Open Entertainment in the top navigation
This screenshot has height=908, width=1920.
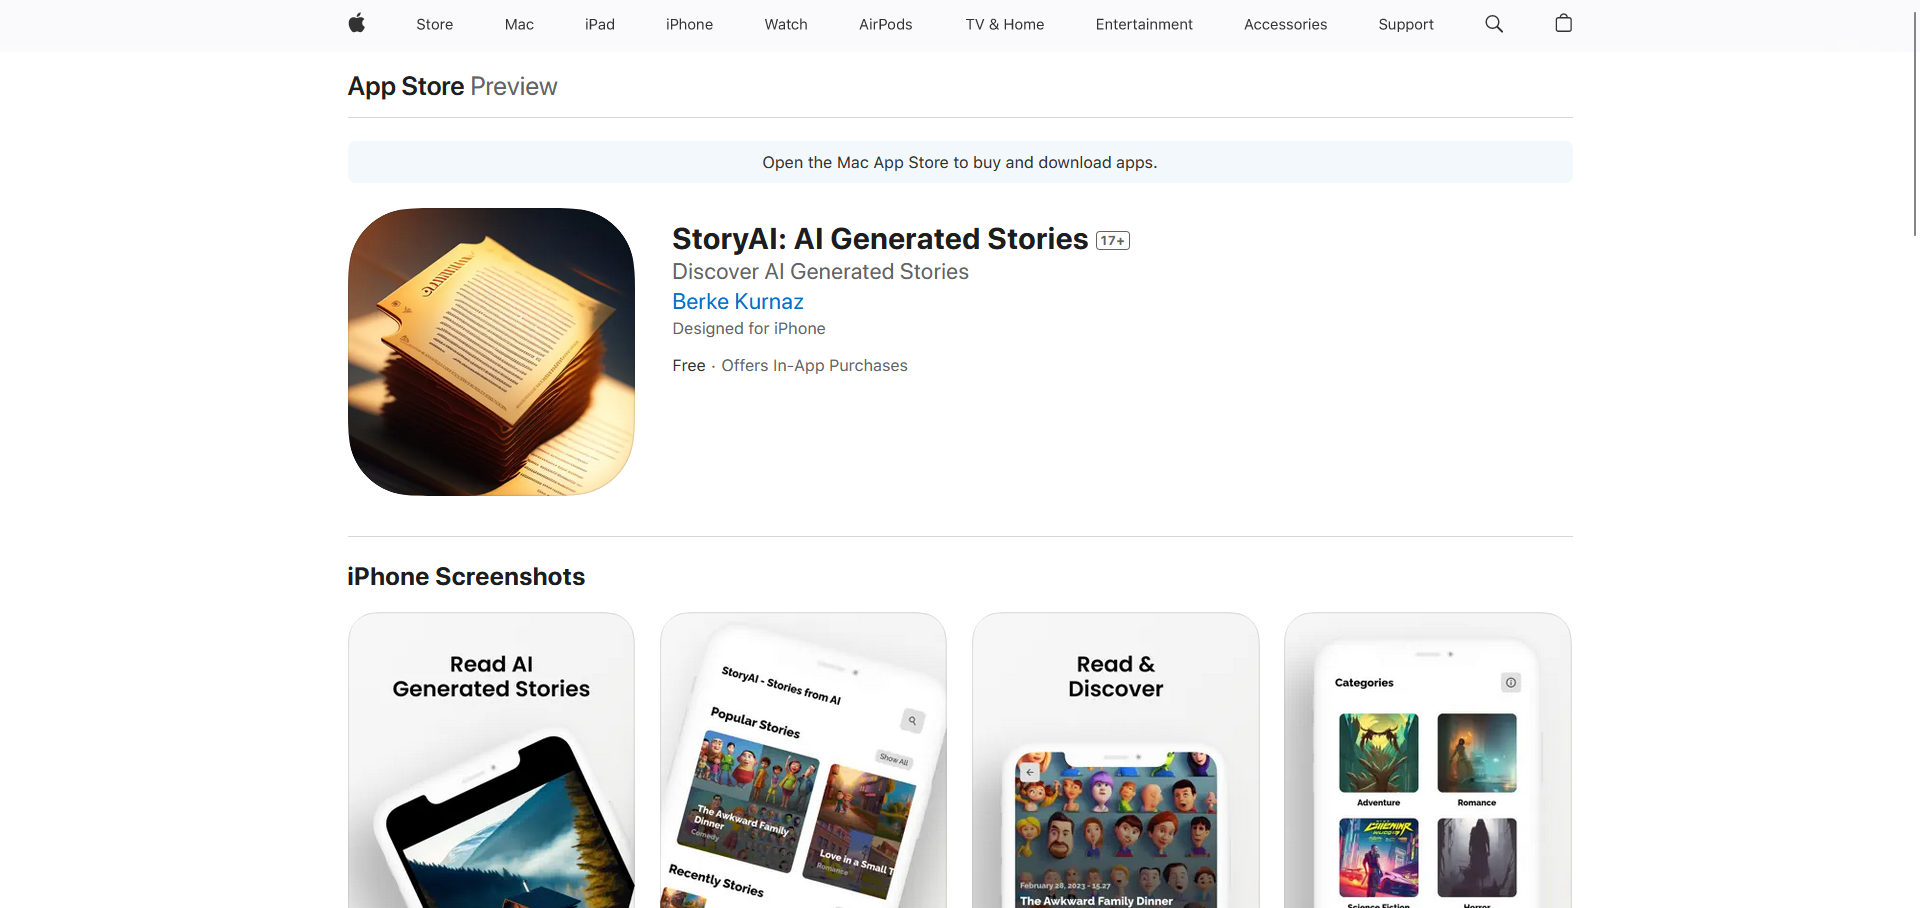click(1144, 24)
